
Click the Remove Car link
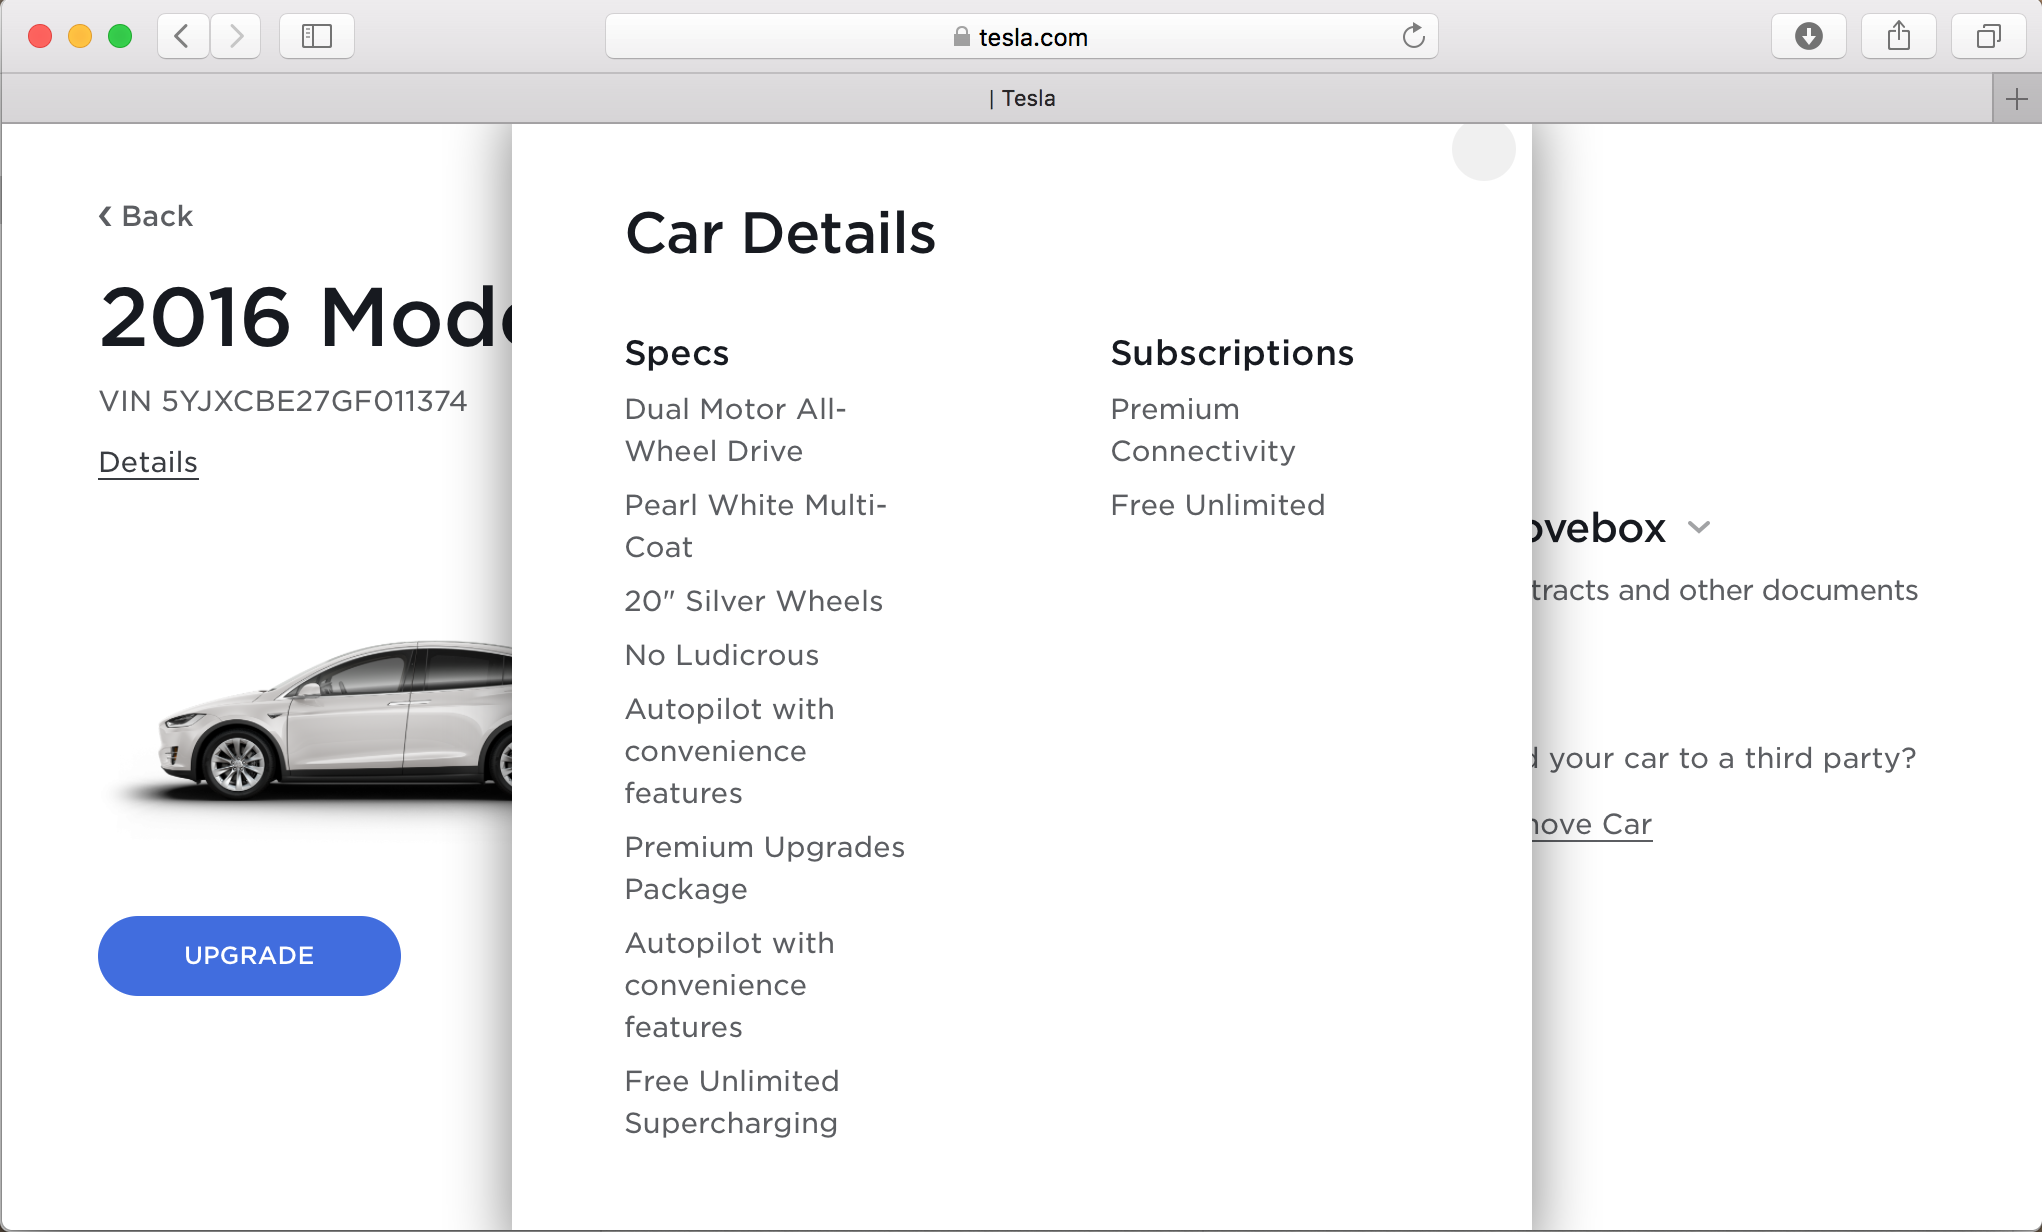click(1592, 824)
